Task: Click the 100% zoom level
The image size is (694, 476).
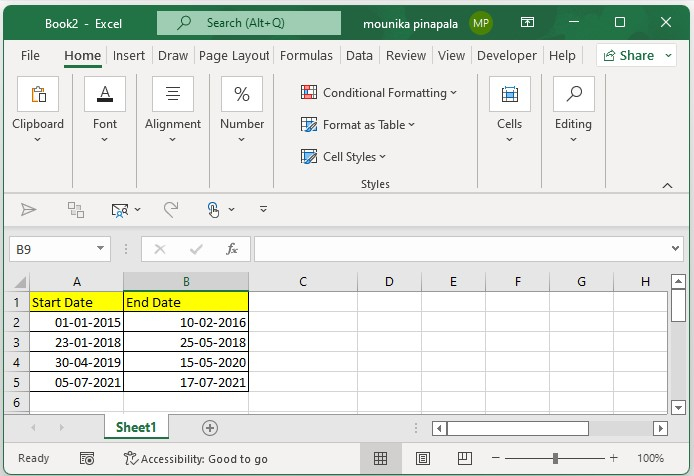Action: pyautogui.click(x=651, y=458)
